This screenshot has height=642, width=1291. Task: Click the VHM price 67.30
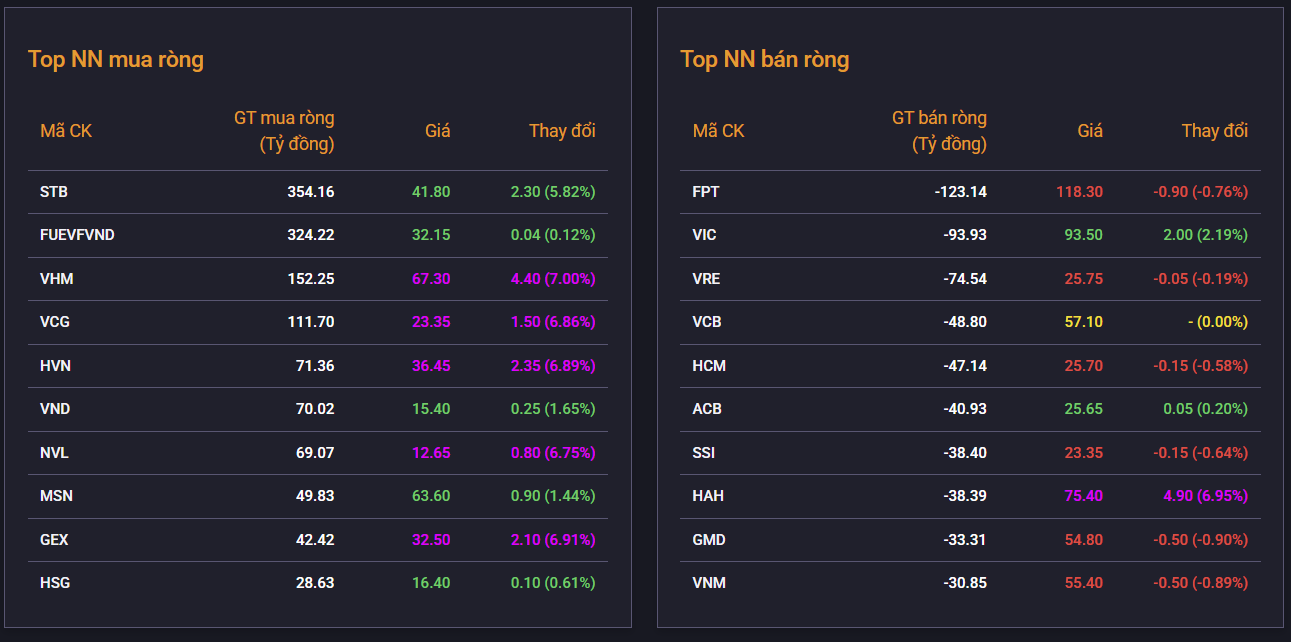tap(431, 279)
